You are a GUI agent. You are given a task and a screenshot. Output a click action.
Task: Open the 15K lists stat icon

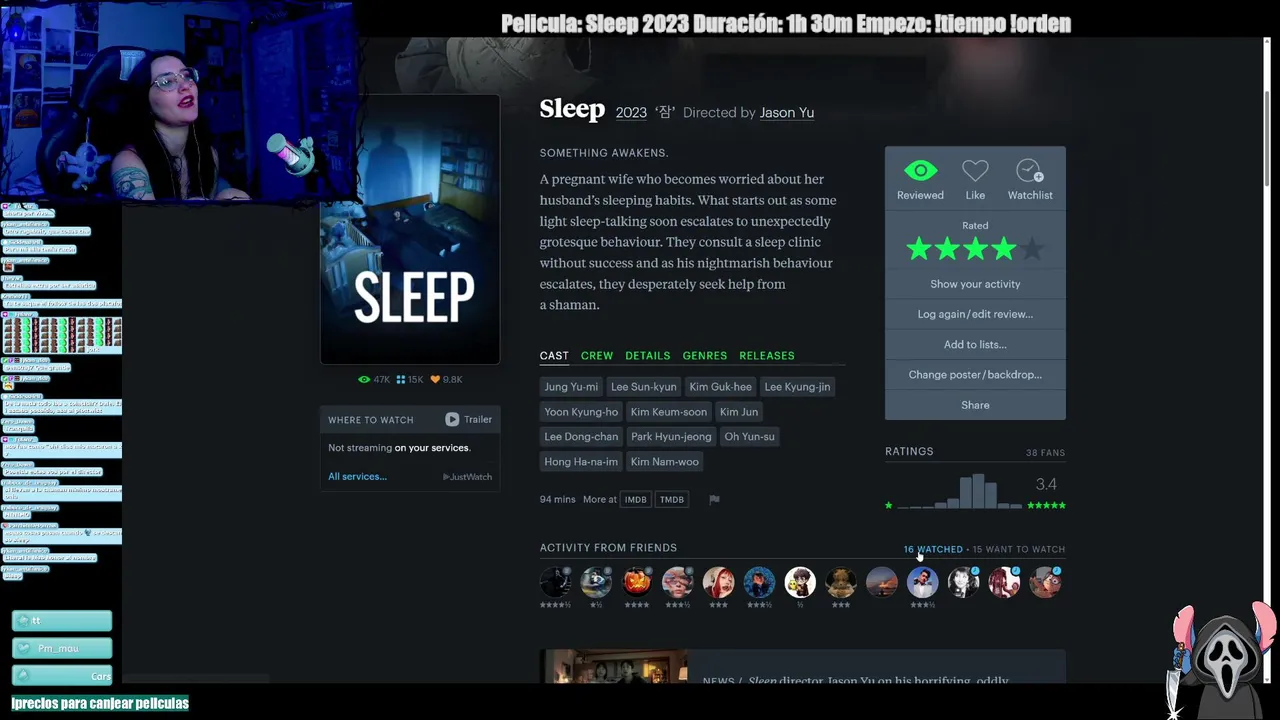point(410,380)
